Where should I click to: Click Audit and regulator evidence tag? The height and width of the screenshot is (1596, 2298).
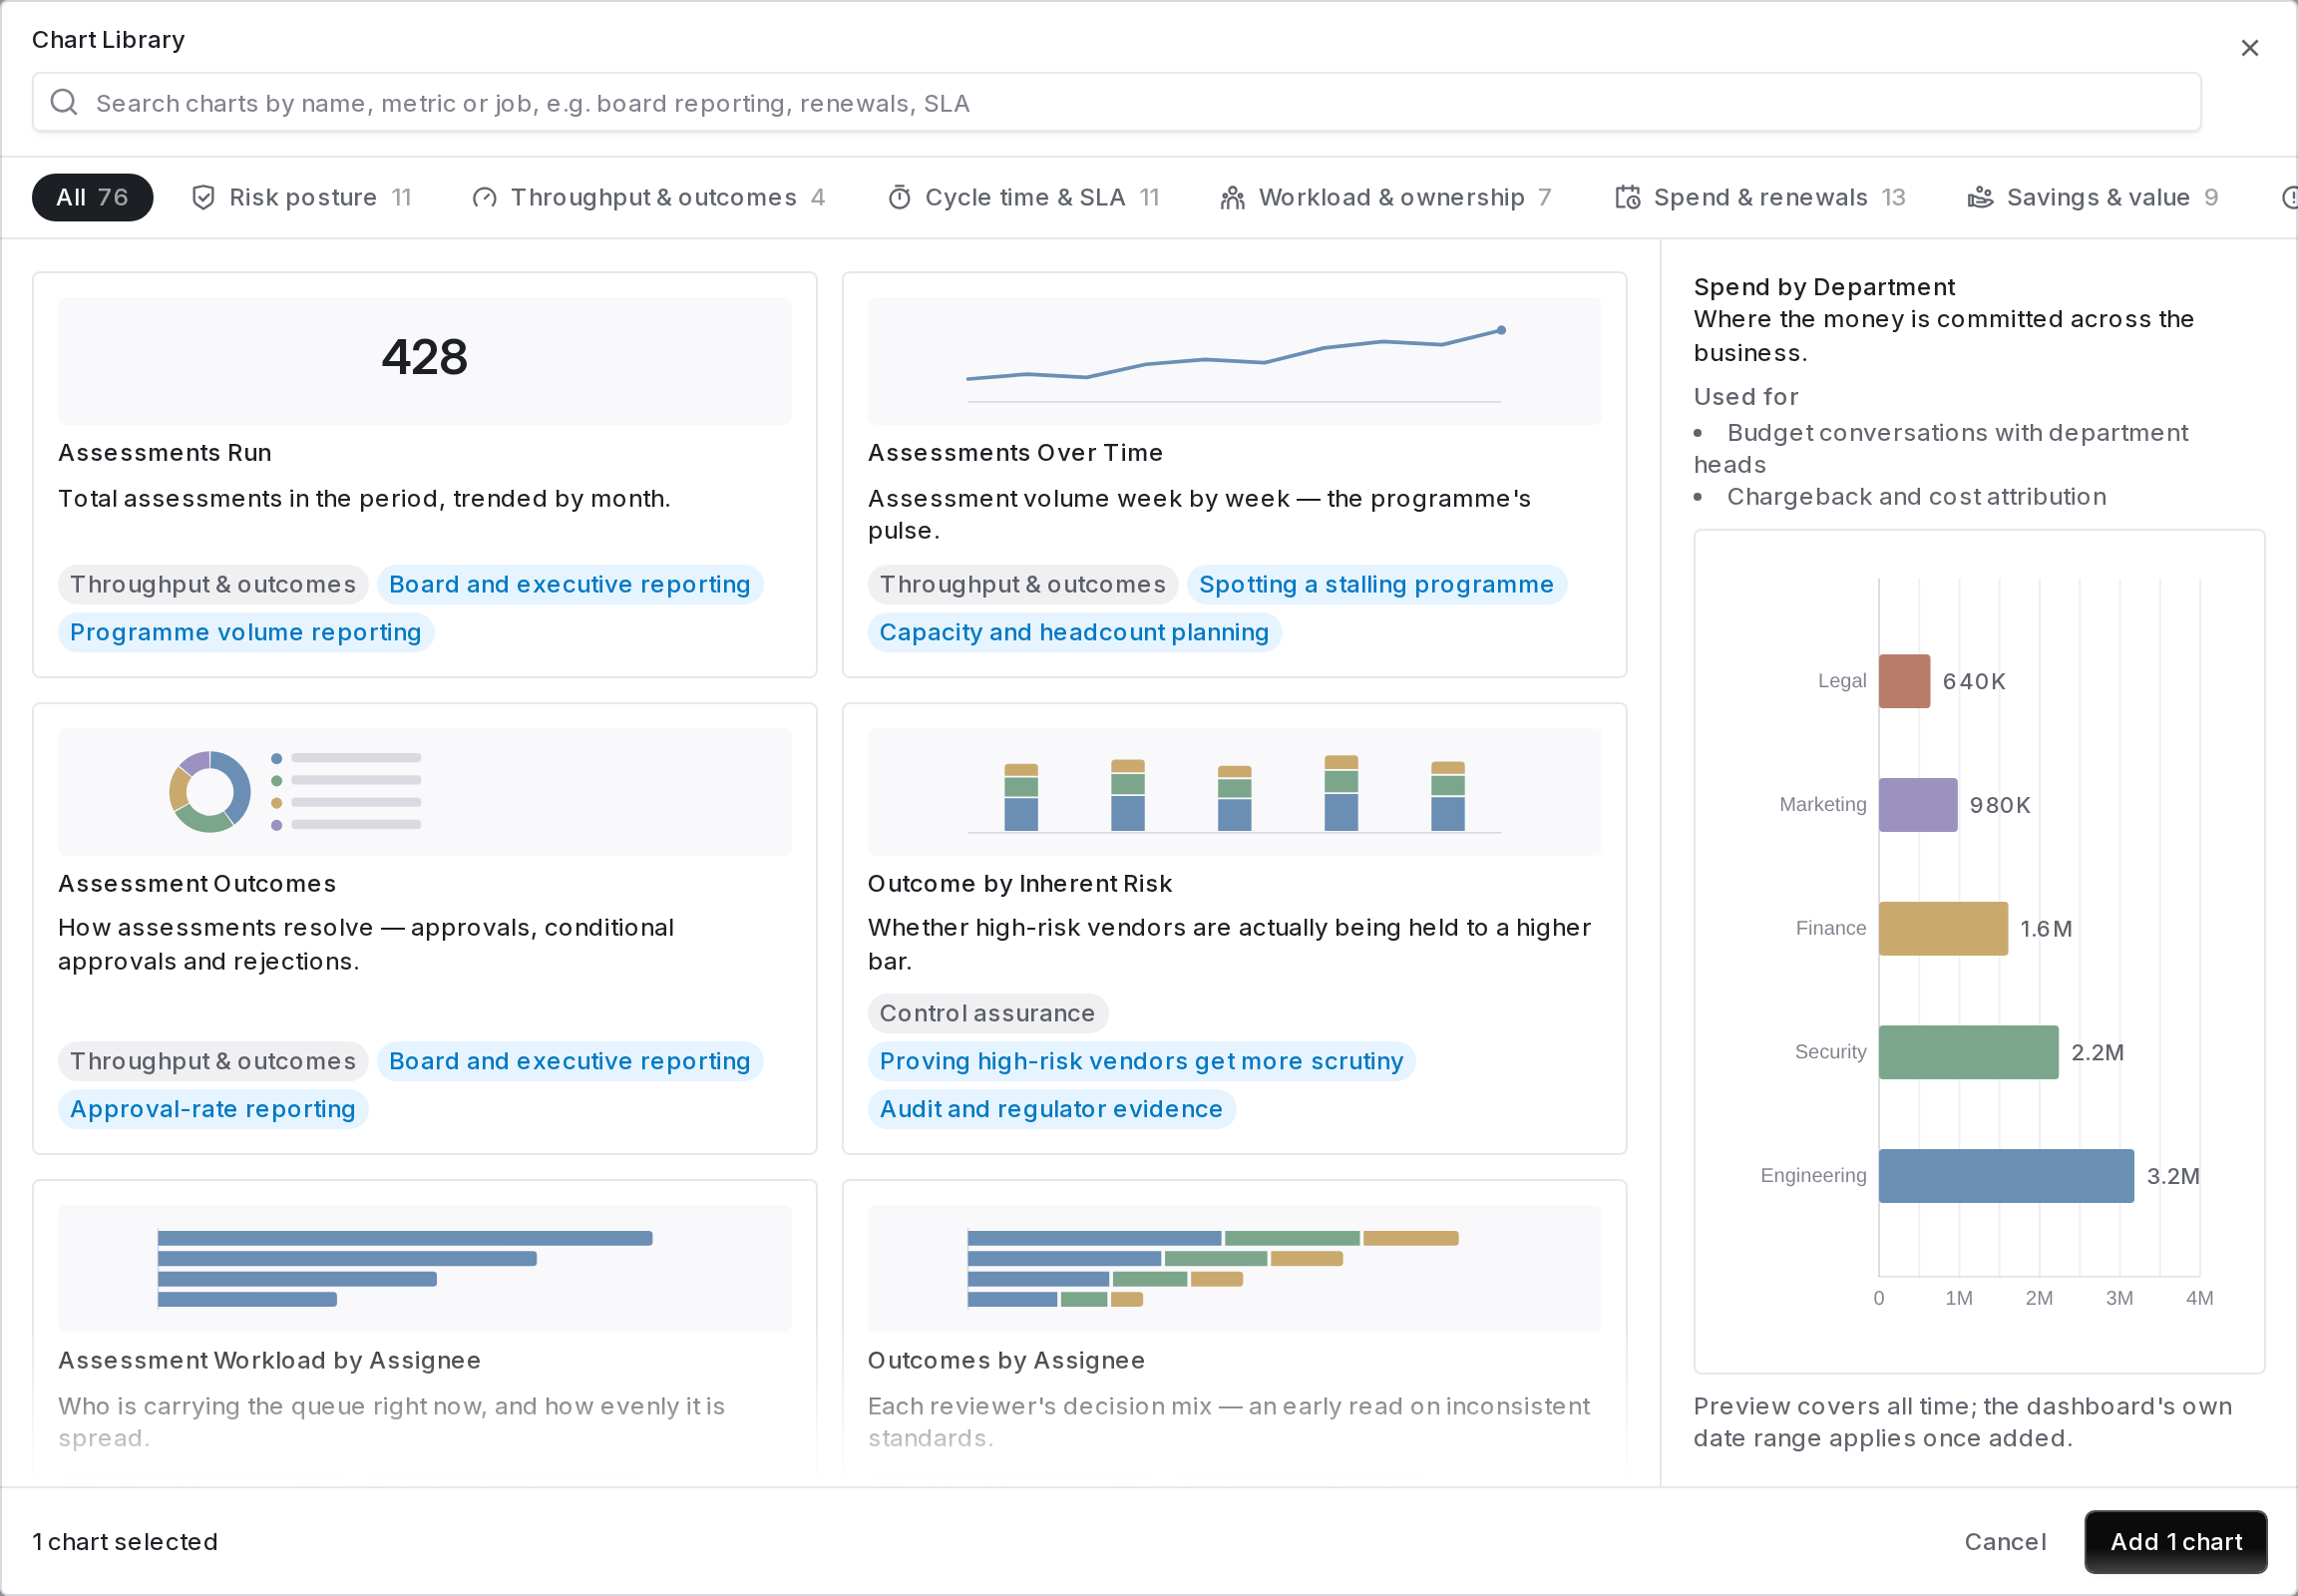pos(1051,1109)
